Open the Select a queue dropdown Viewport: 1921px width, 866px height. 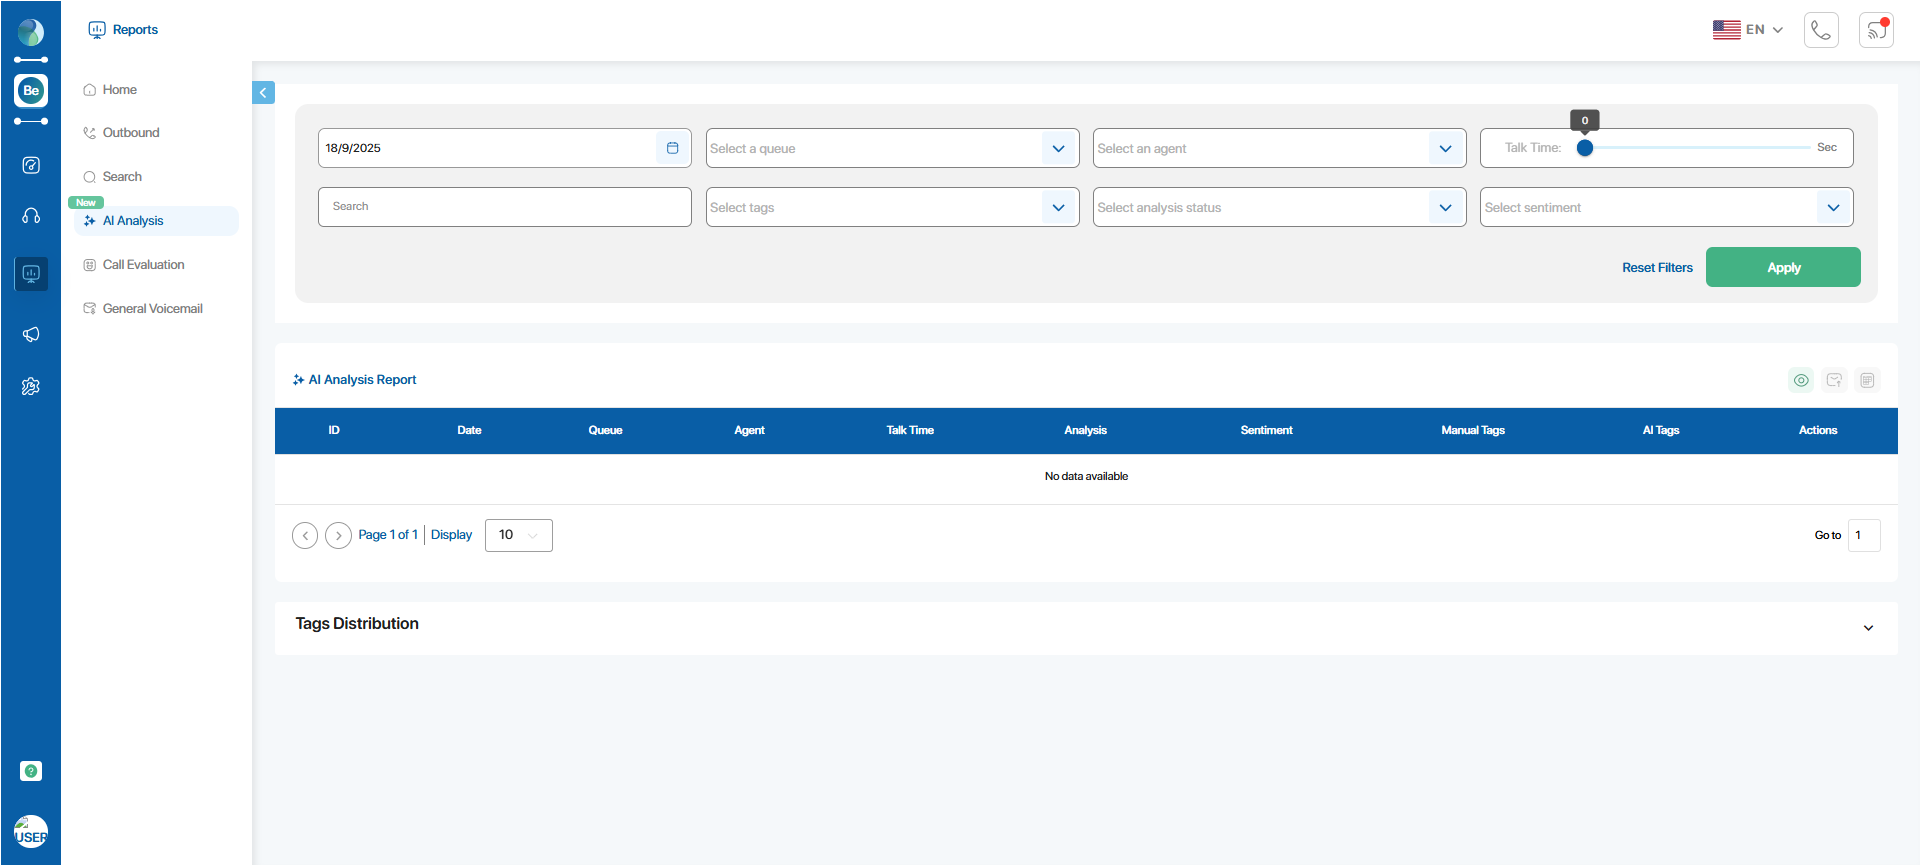(x=891, y=148)
